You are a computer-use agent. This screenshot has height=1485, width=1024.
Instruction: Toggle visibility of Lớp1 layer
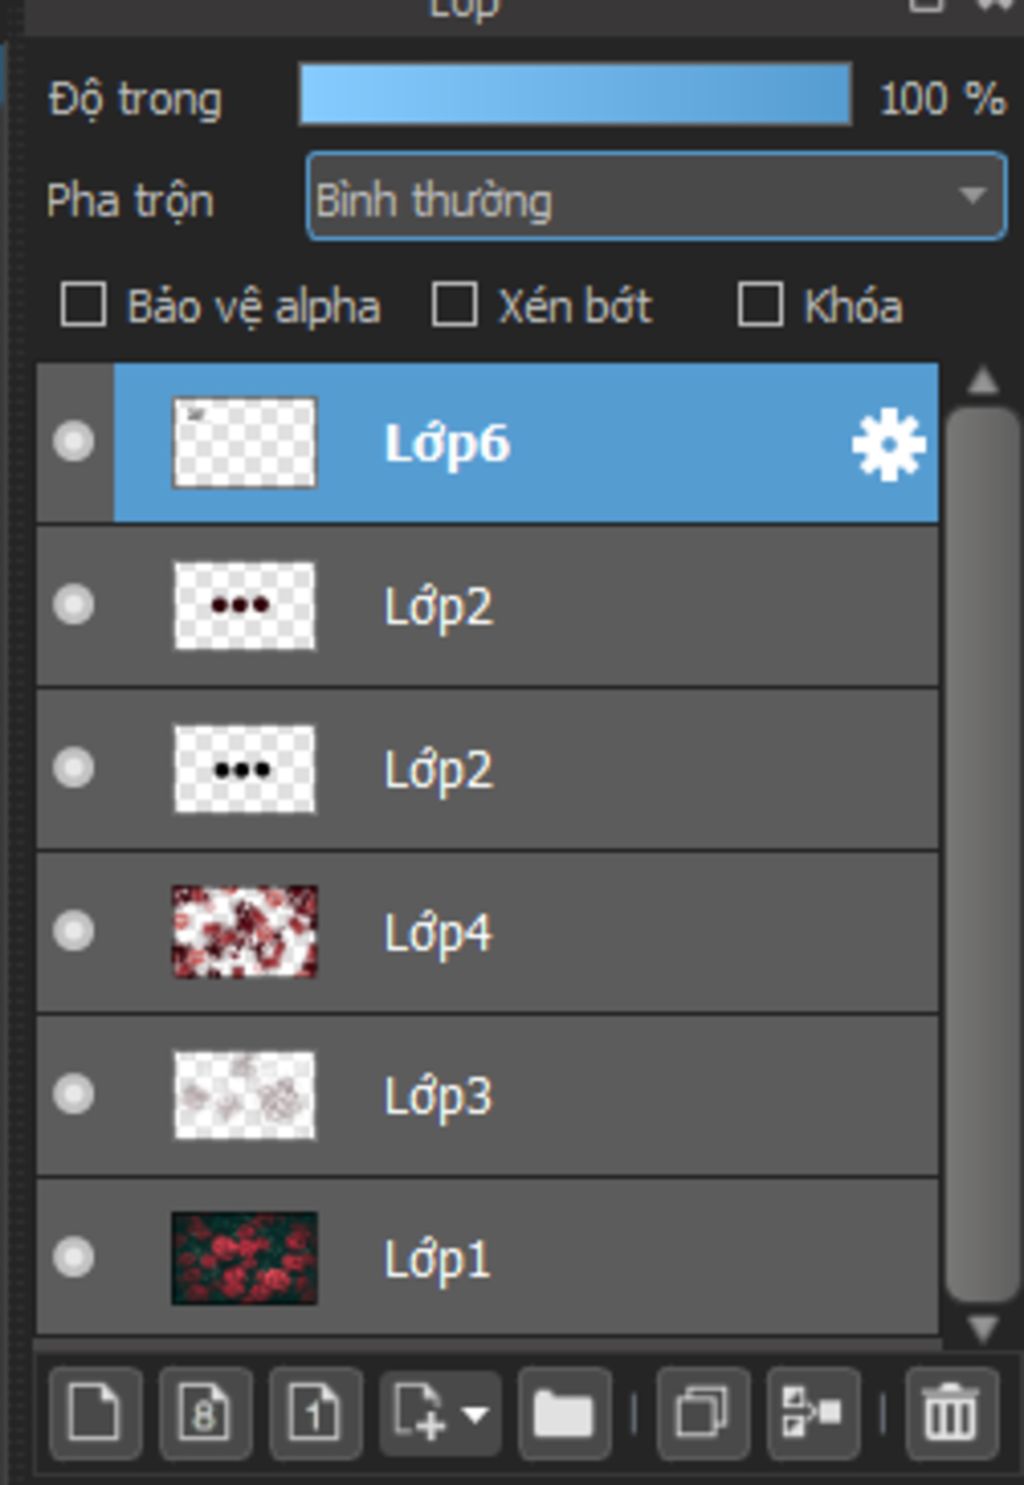[x=74, y=1258]
